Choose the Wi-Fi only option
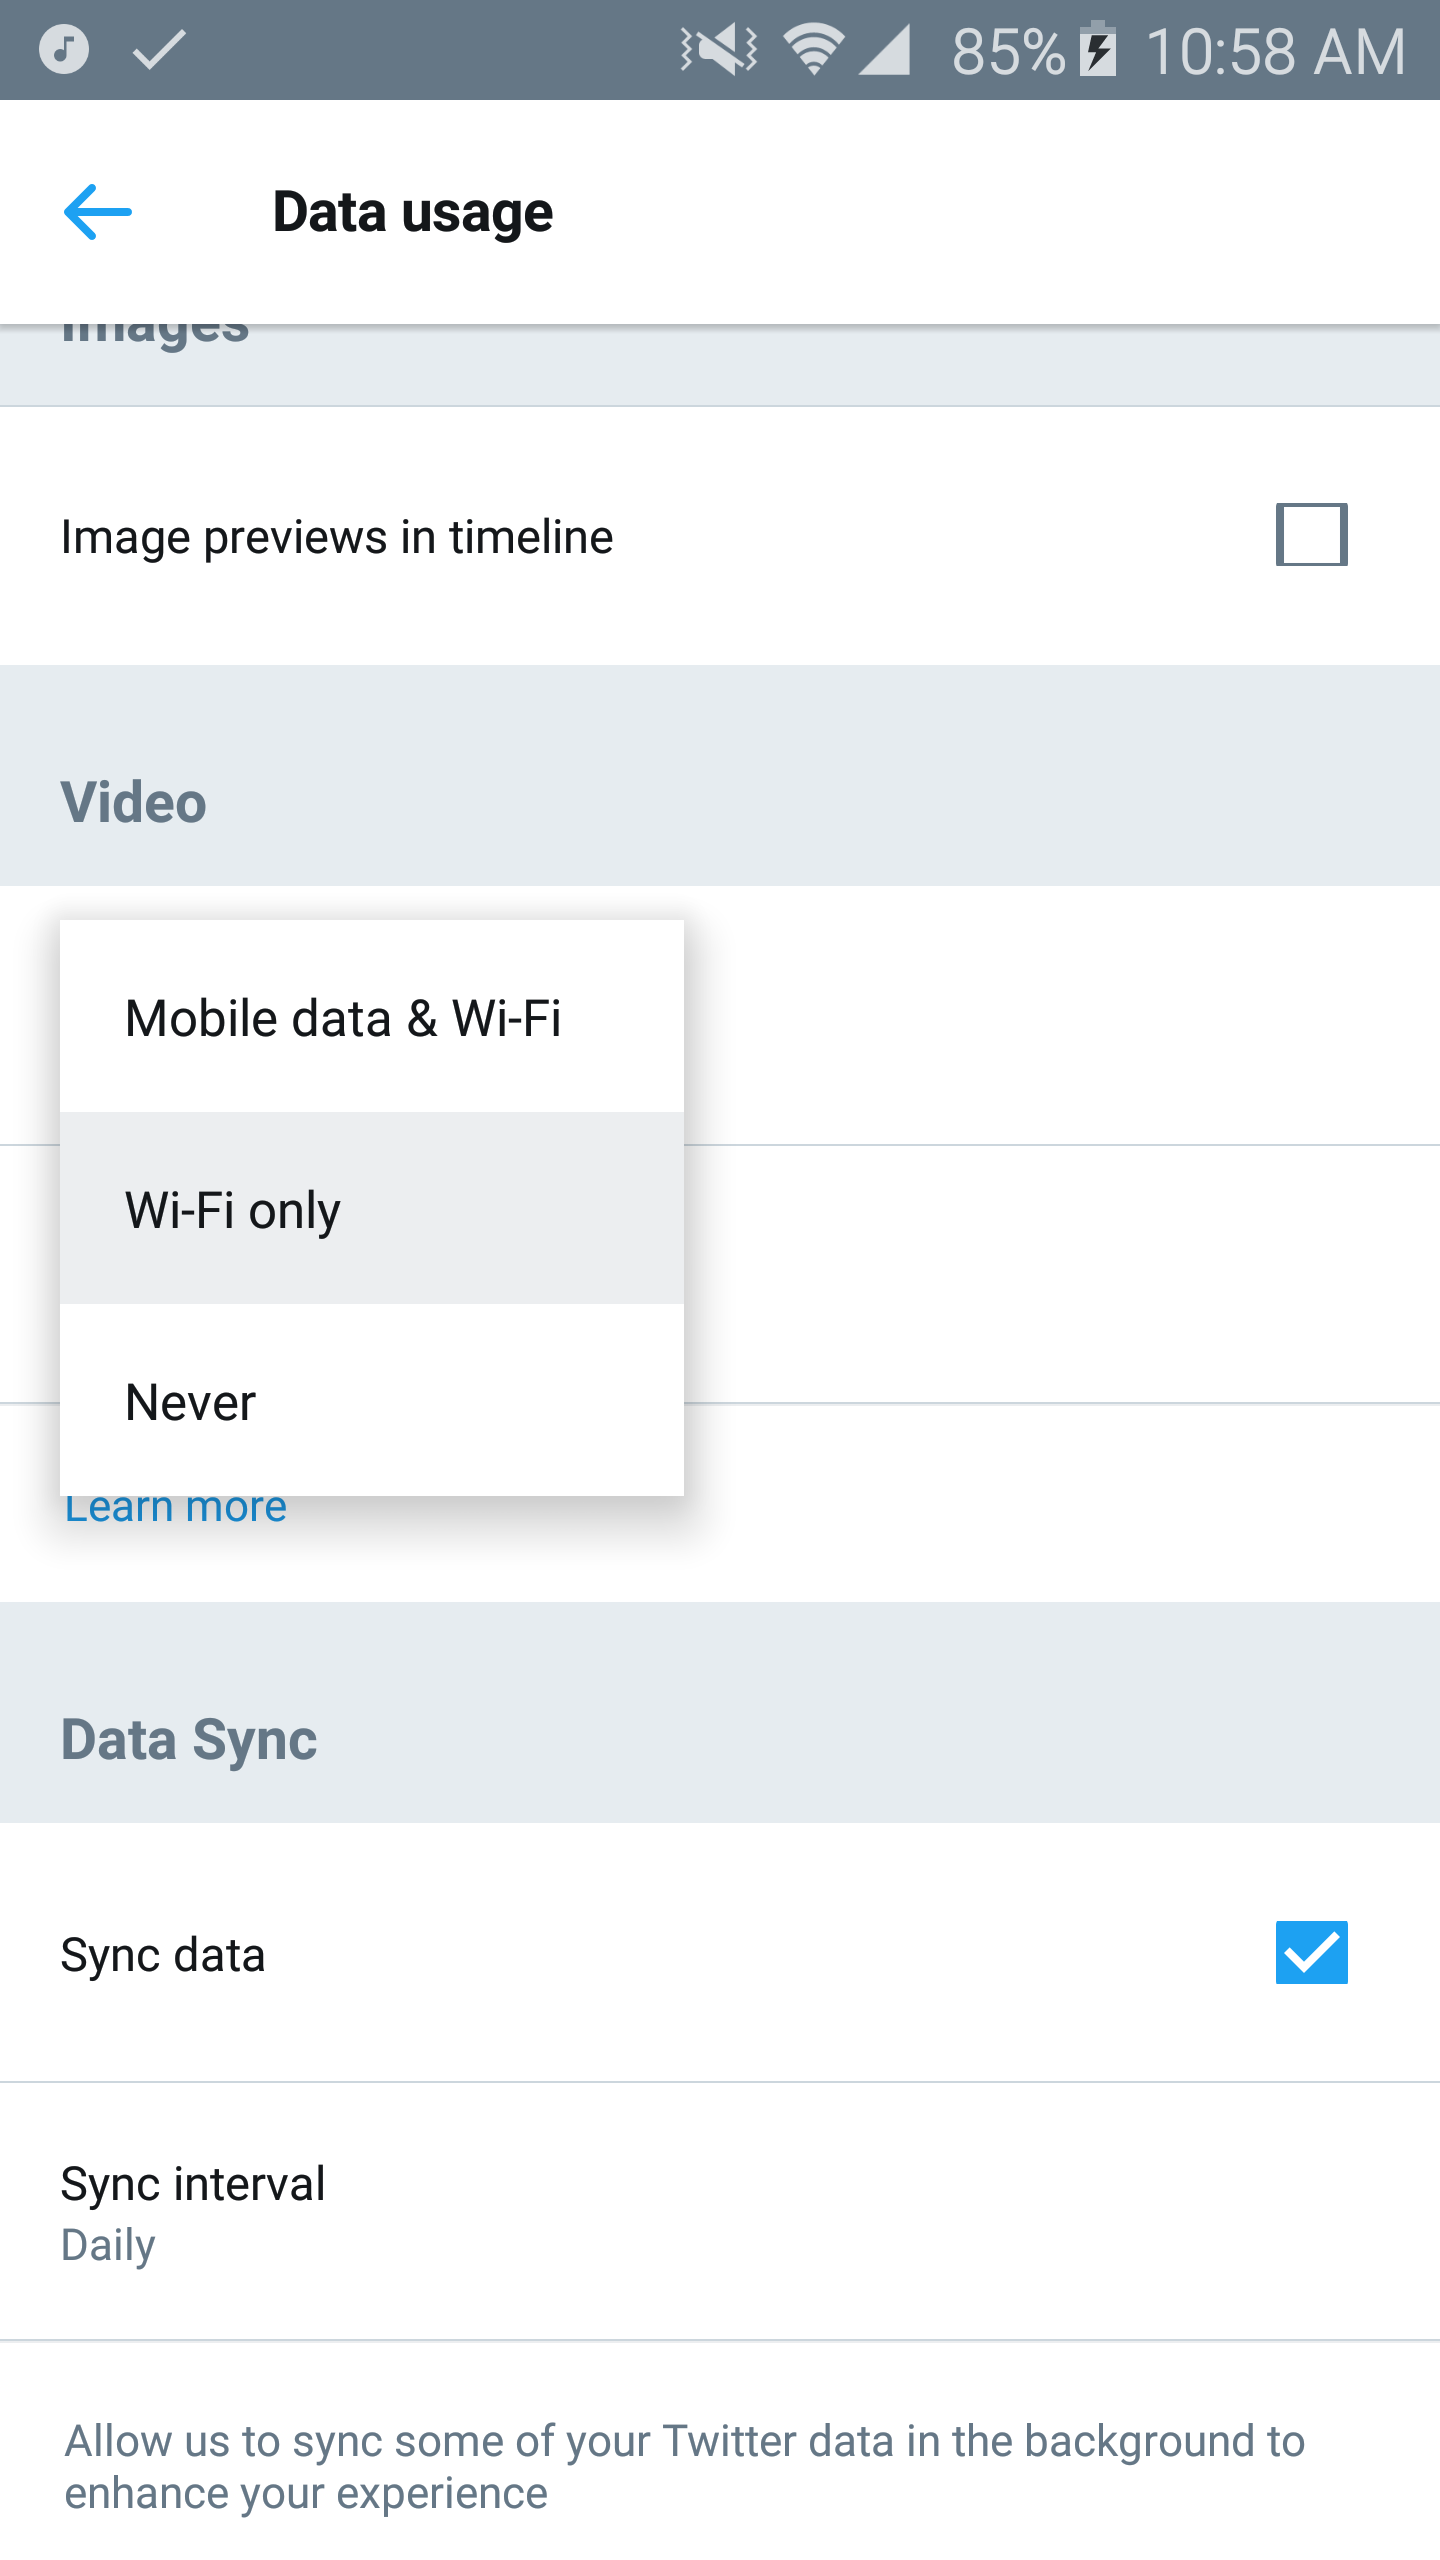 tap(233, 1210)
